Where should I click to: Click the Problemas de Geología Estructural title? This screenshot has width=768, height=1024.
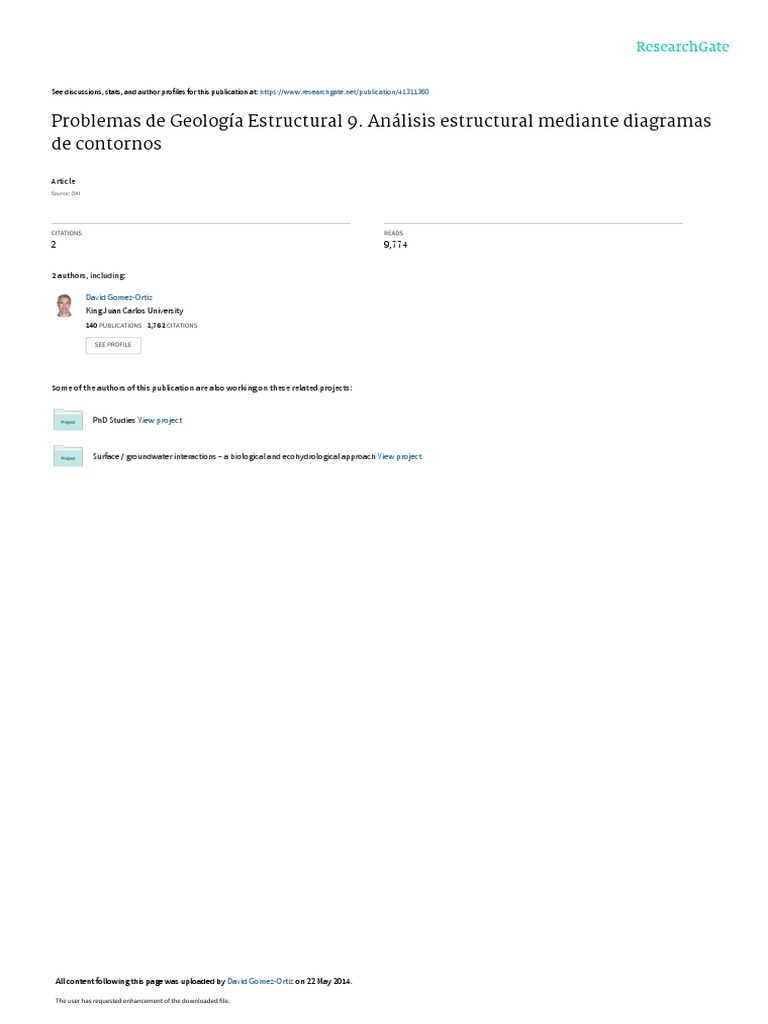(381, 132)
